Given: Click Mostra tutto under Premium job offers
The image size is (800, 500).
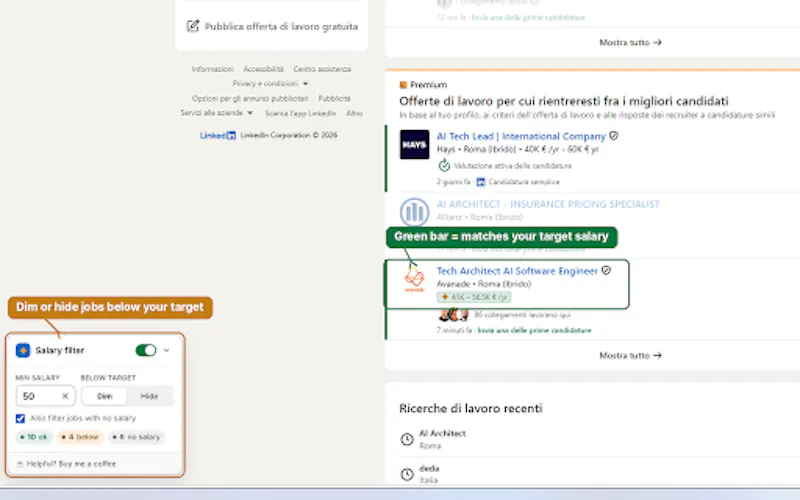Looking at the screenshot, I should point(630,355).
